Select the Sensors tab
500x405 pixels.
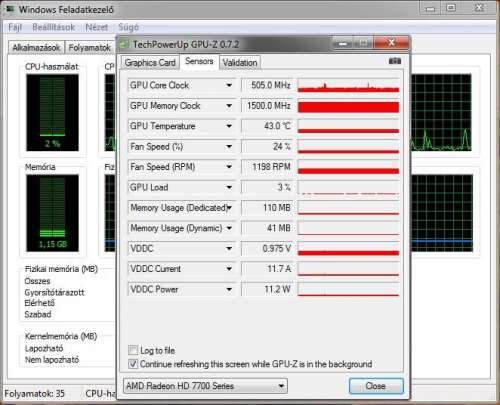click(199, 61)
